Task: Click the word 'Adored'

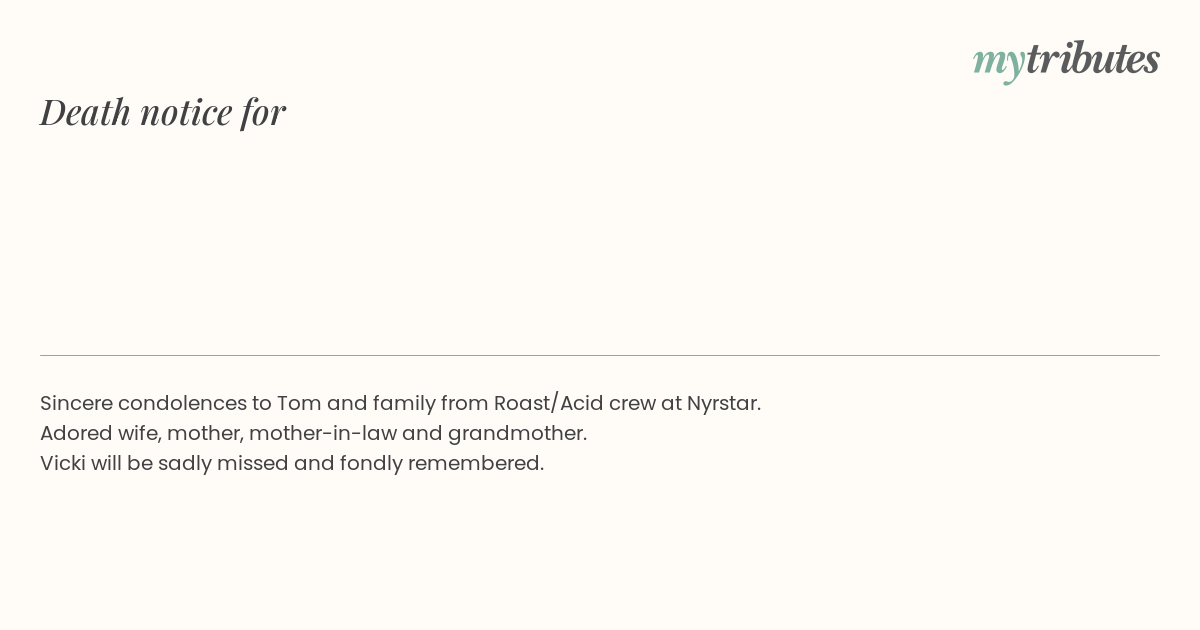Action: coord(74,433)
